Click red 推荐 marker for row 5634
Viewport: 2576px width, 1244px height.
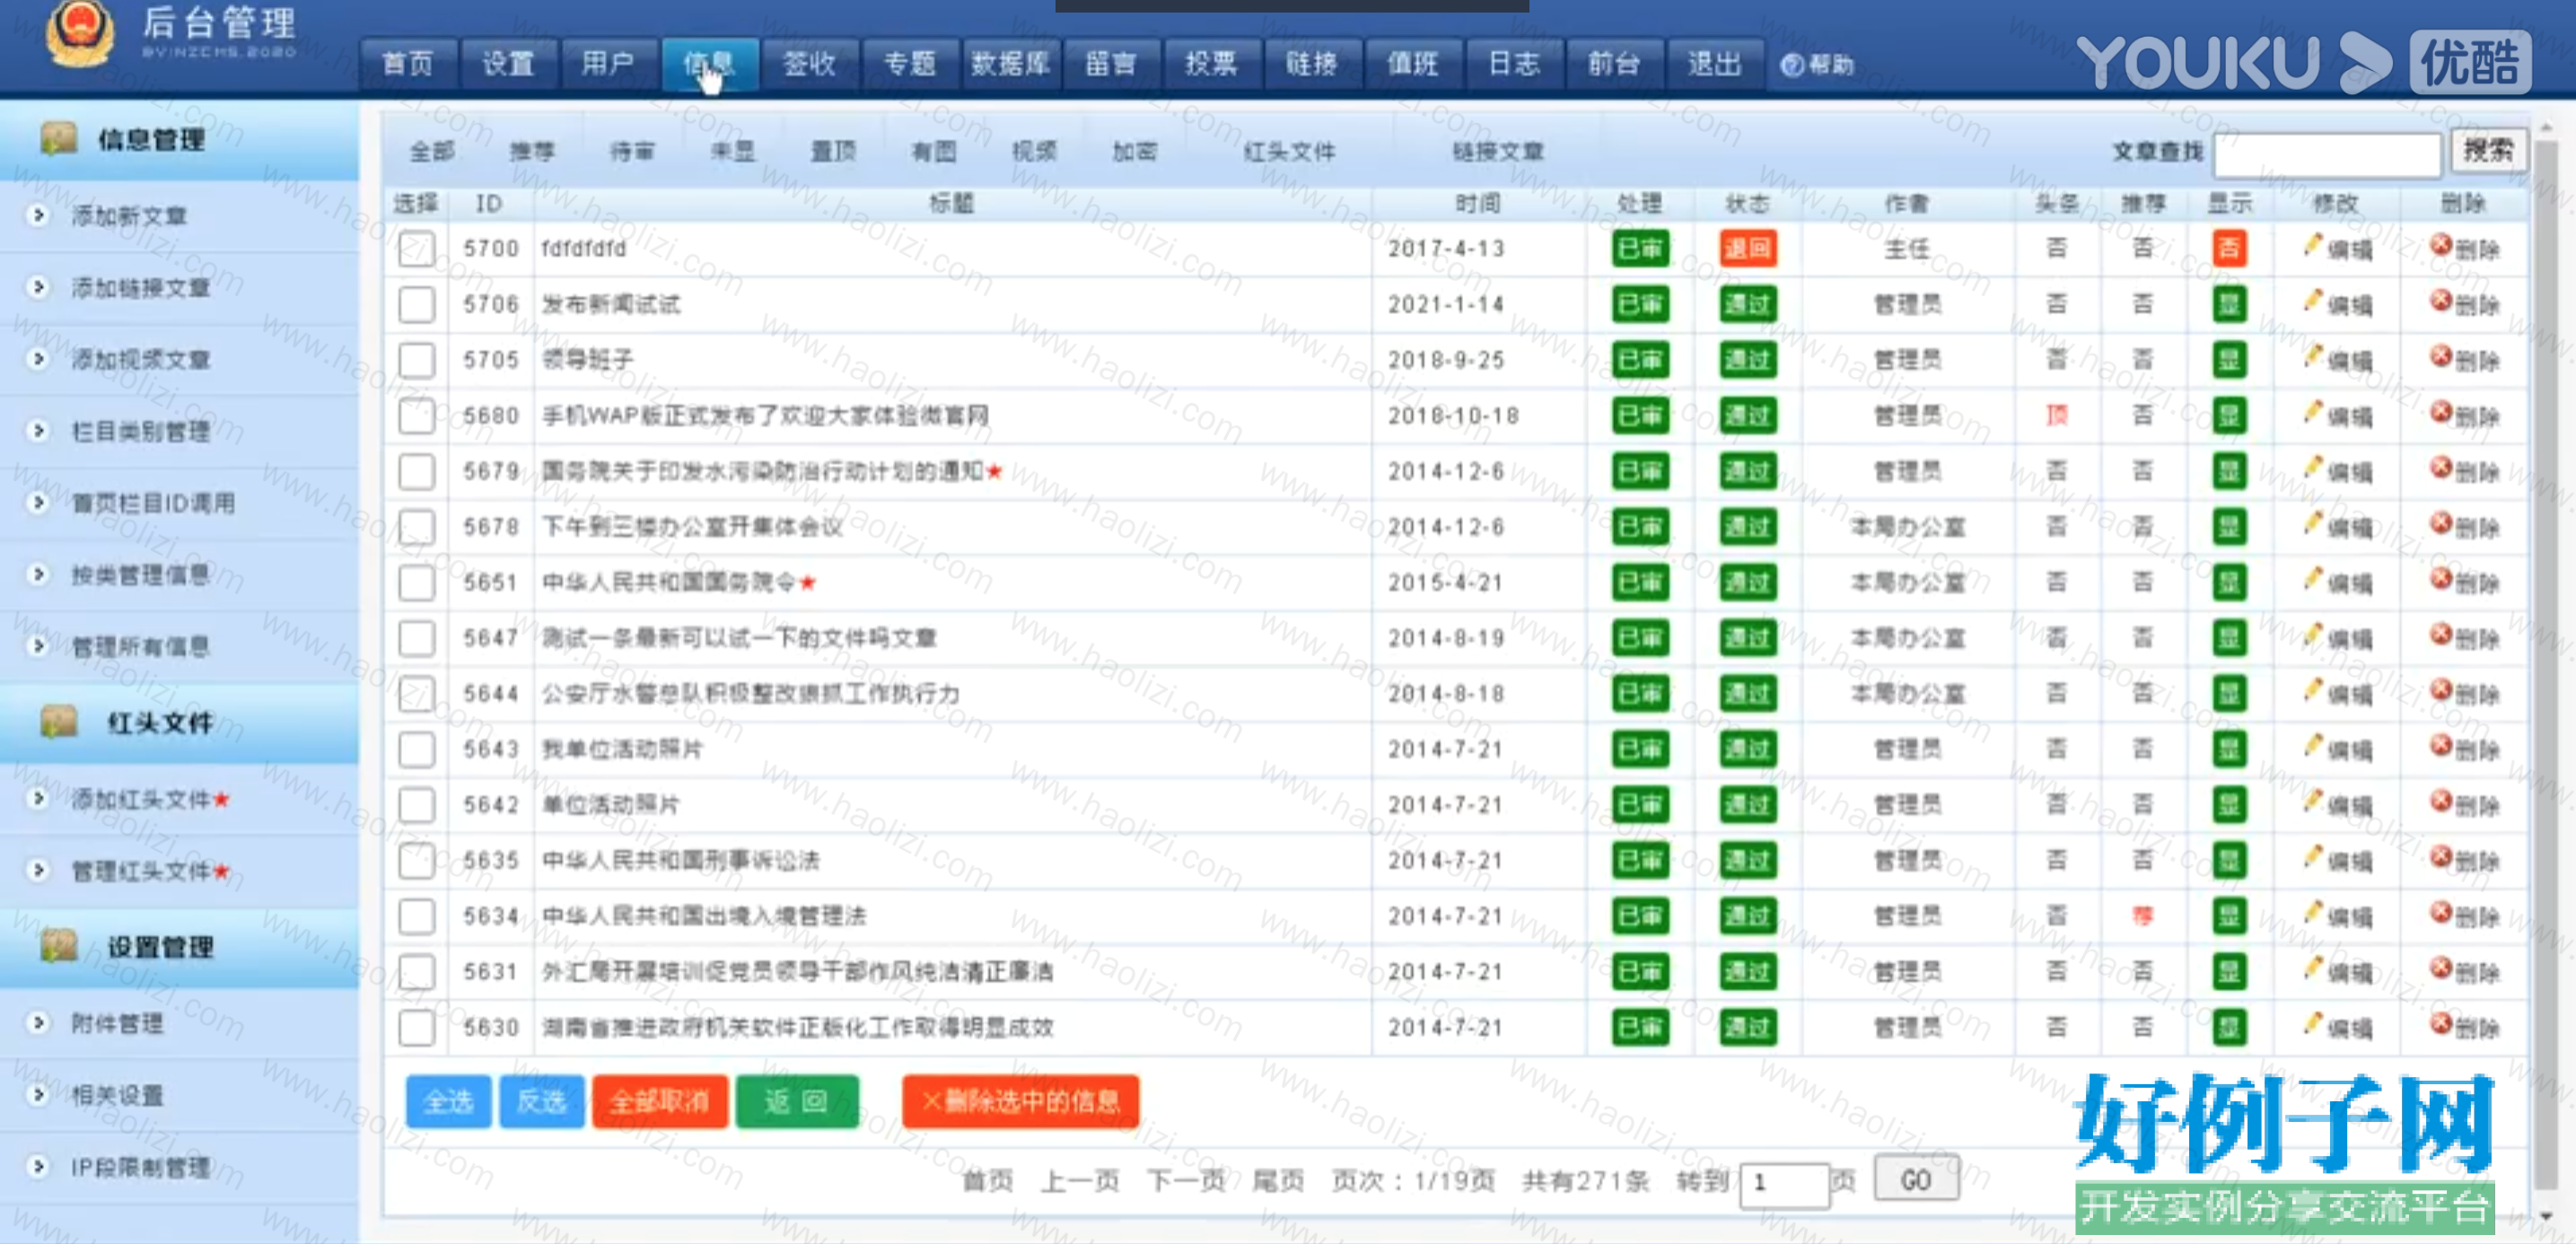tap(2142, 916)
